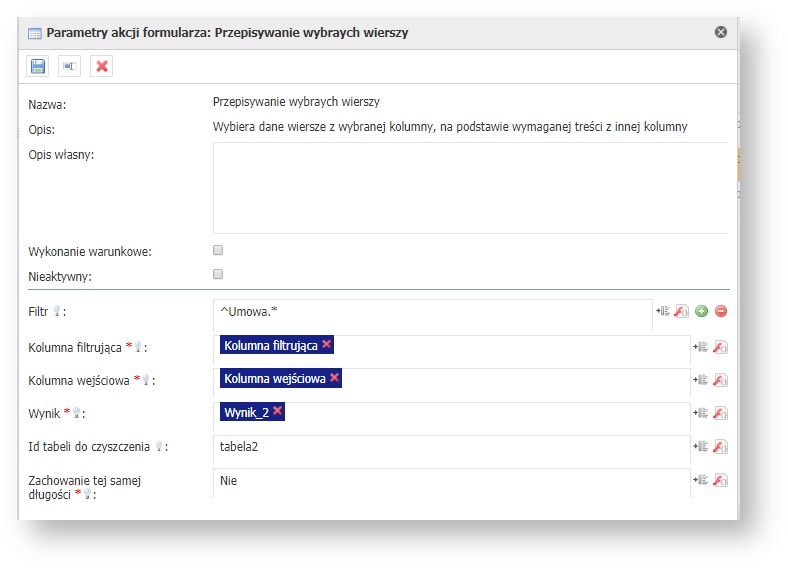The height and width of the screenshot is (568, 788).
Task: Open the function editor icon for Filtr
Action: click(681, 312)
